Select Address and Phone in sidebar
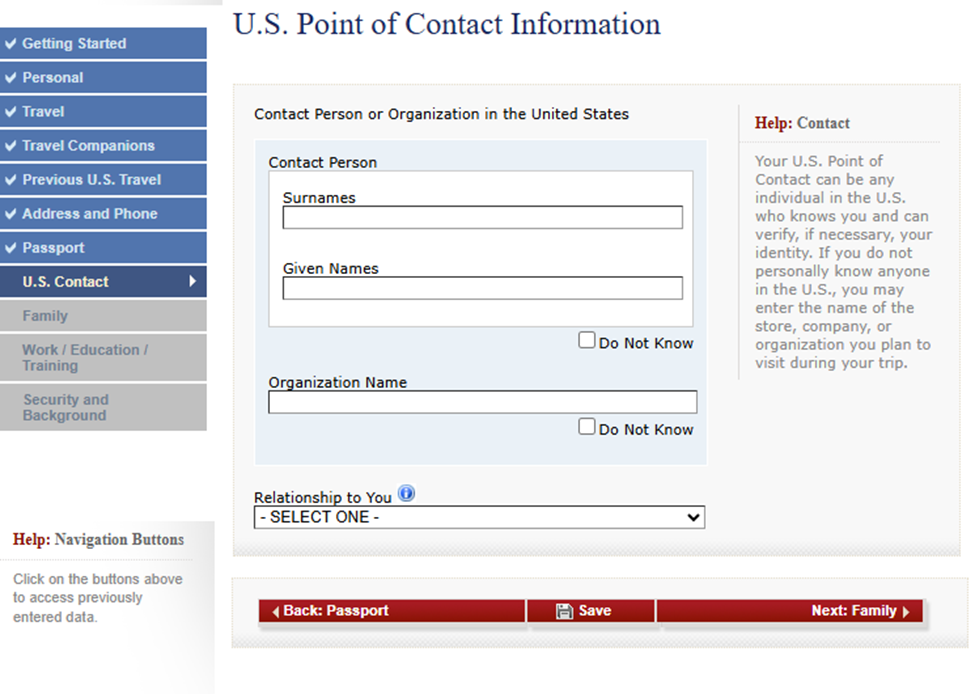The image size is (975, 694). [x=90, y=214]
